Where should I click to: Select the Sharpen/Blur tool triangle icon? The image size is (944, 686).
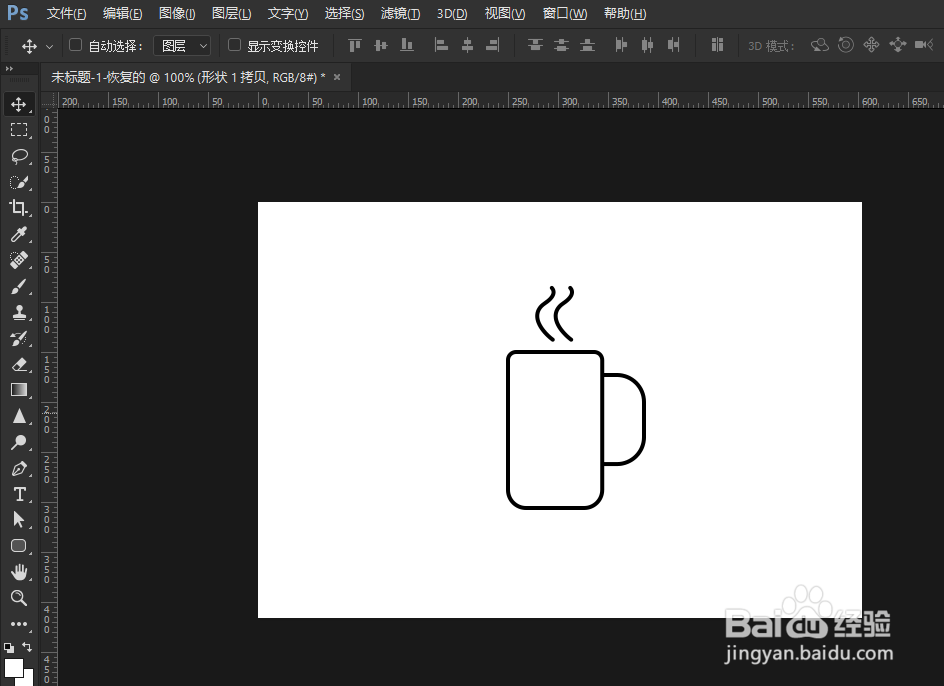click(x=19, y=416)
